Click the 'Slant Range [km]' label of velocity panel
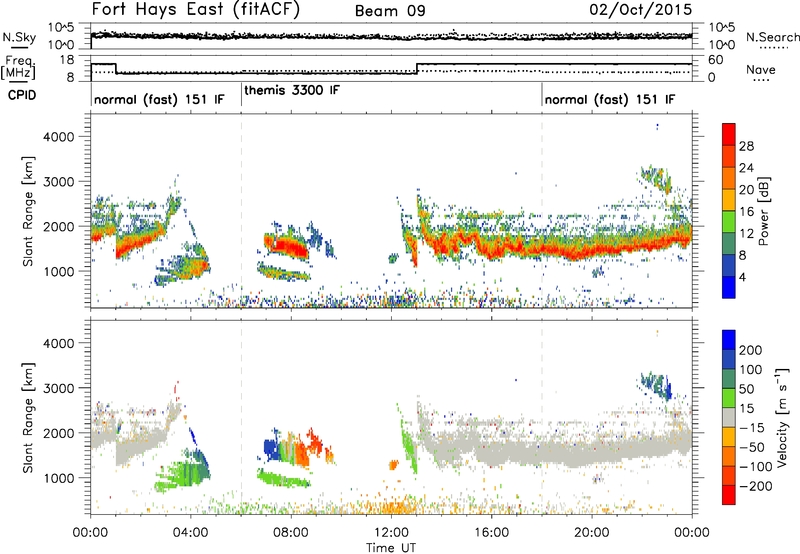This screenshot has width=800, height=554. coord(28,418)
